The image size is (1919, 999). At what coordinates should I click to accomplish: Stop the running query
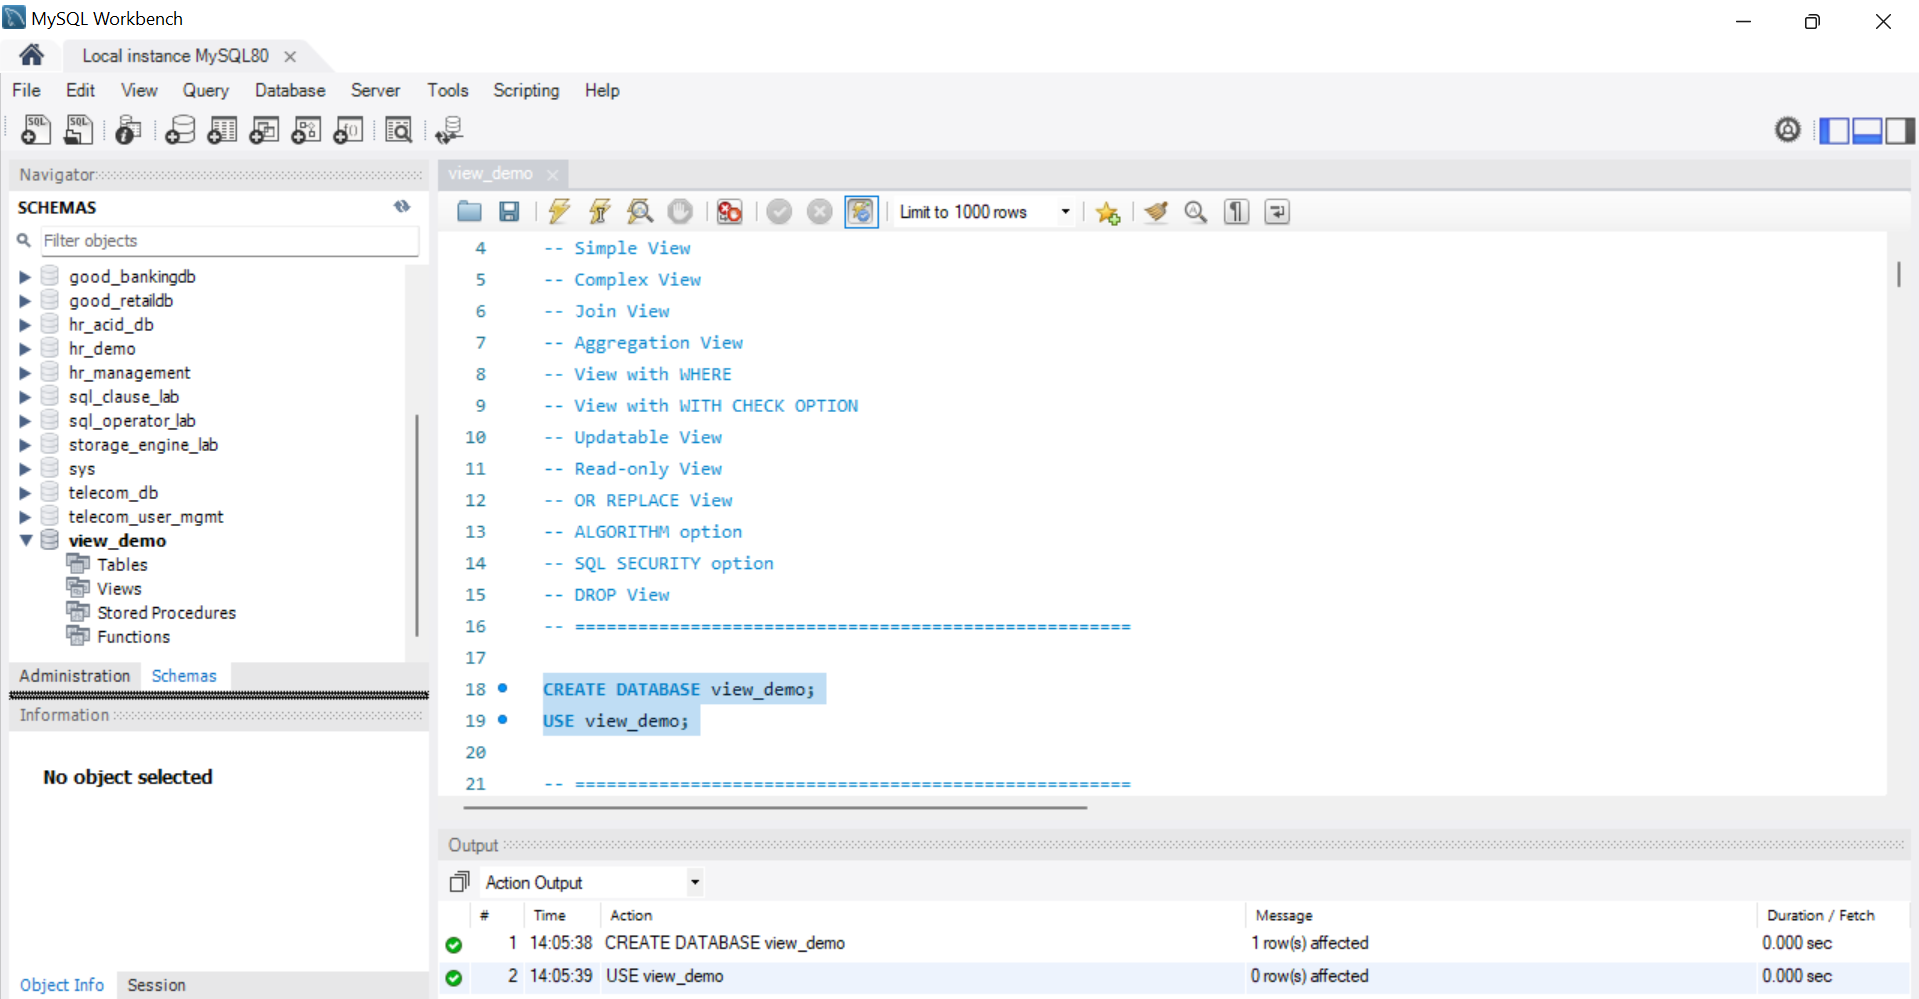(x=680, y=212)
